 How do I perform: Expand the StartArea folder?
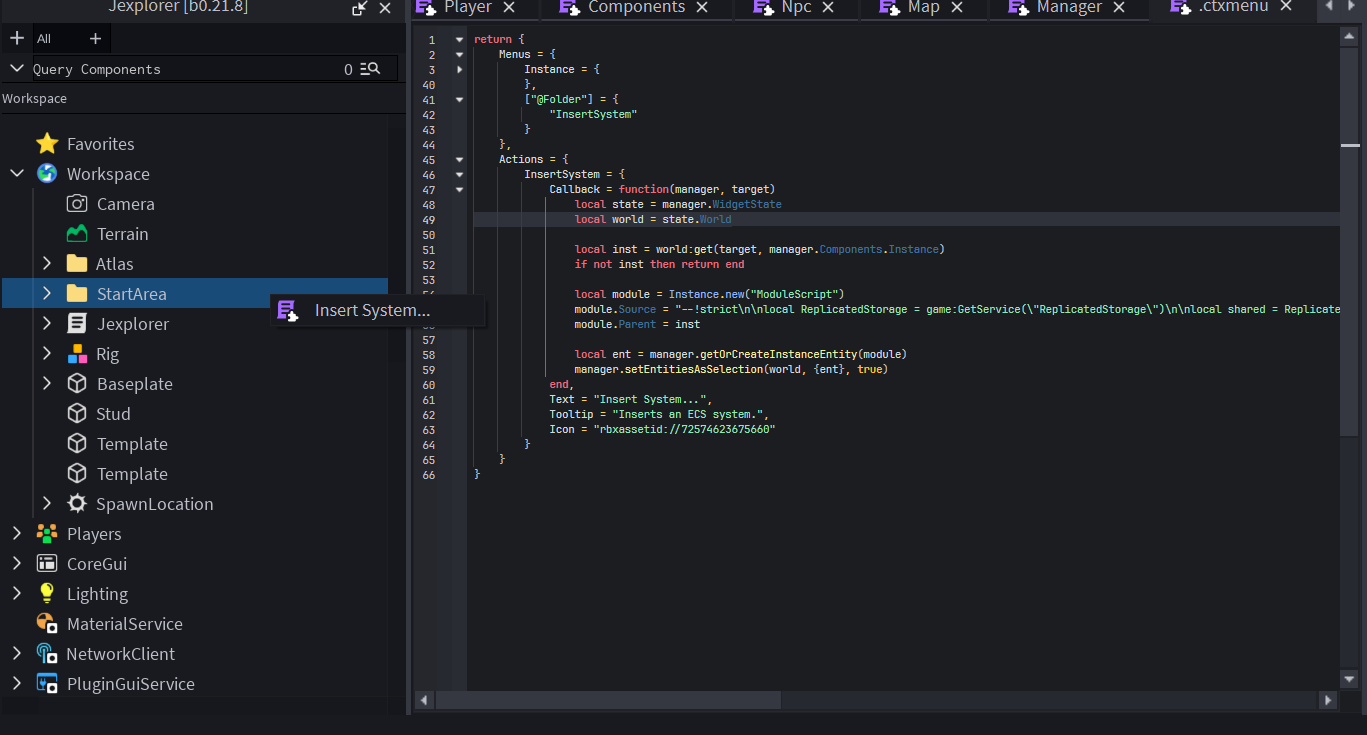pyautogui.click(x=47, y=294)
